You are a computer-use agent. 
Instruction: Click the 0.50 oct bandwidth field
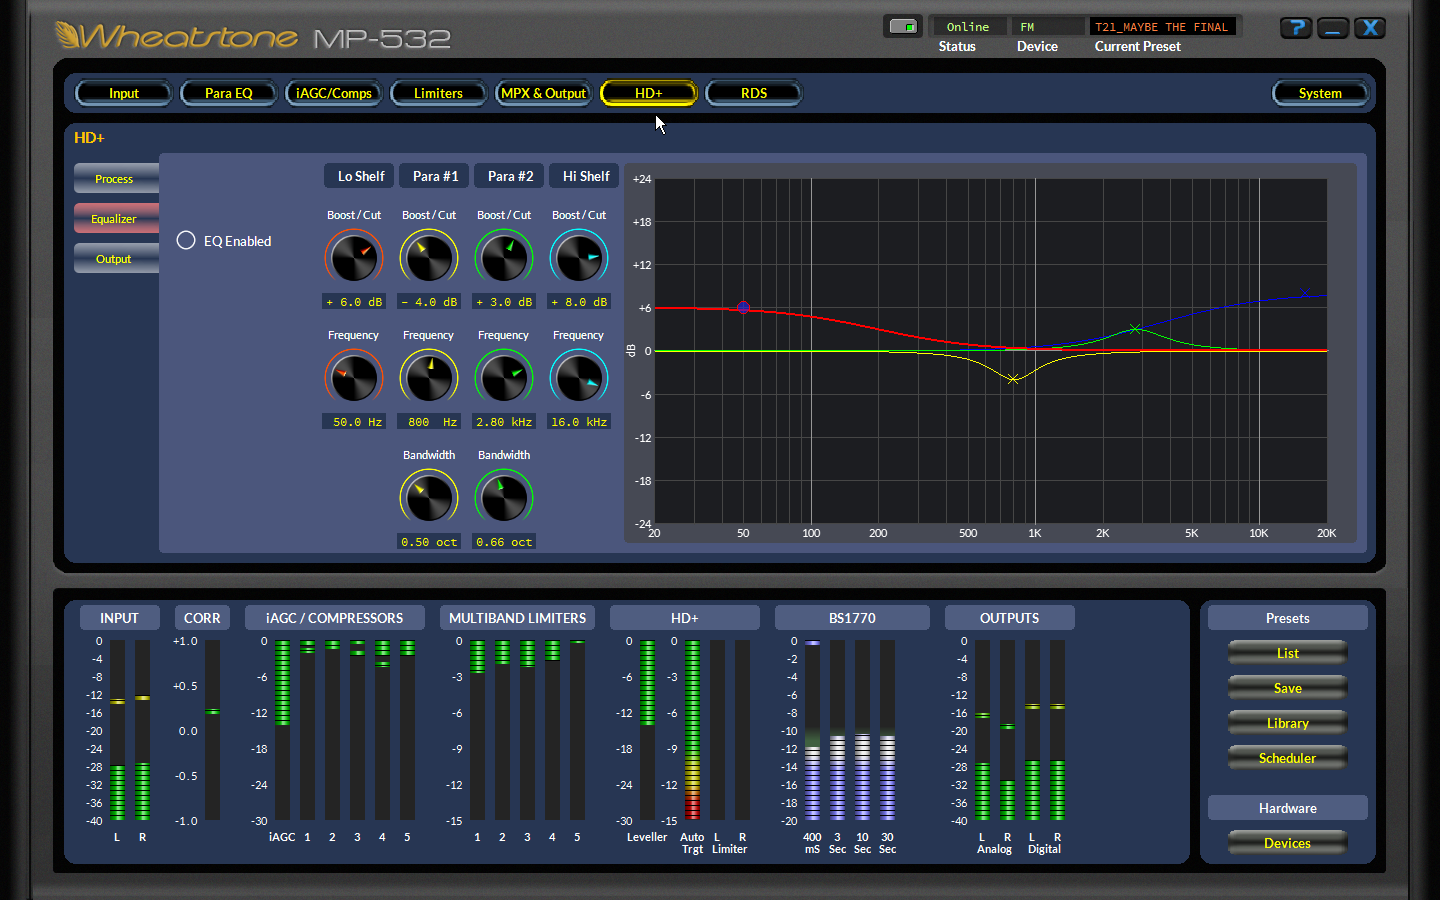(429, 542)
